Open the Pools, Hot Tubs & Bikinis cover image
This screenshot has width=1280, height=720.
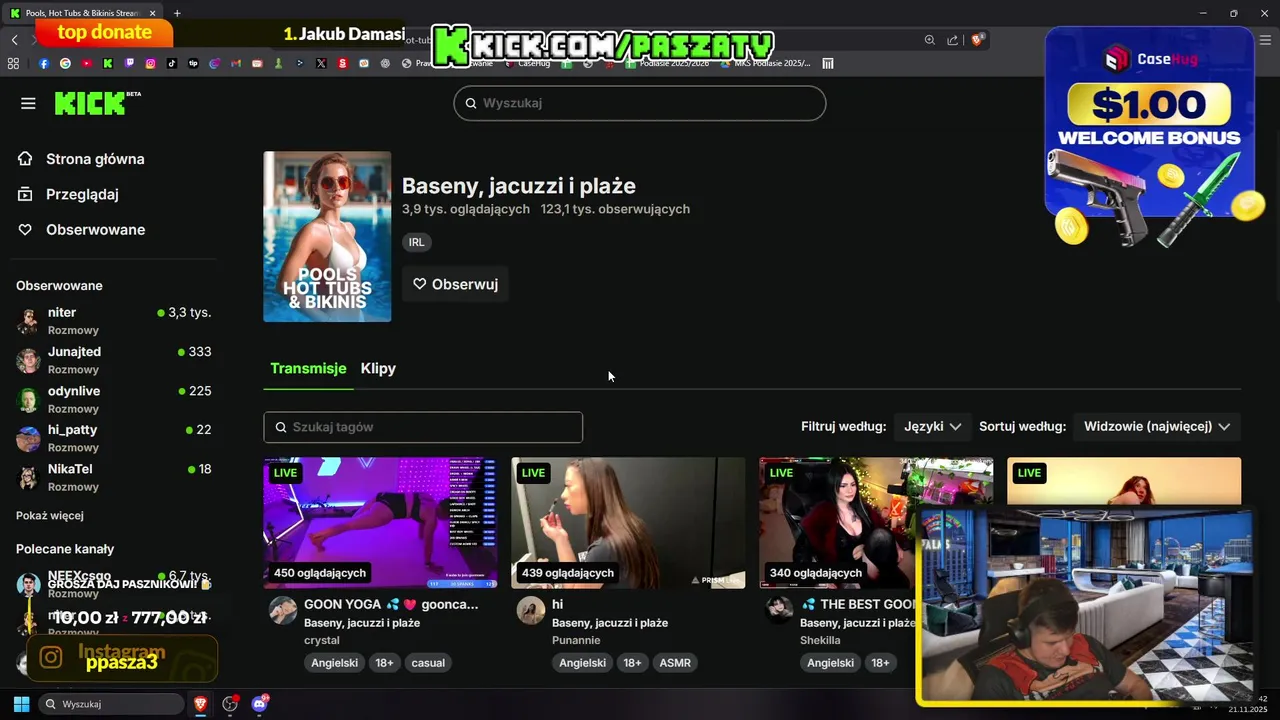(x=327, y=237)
